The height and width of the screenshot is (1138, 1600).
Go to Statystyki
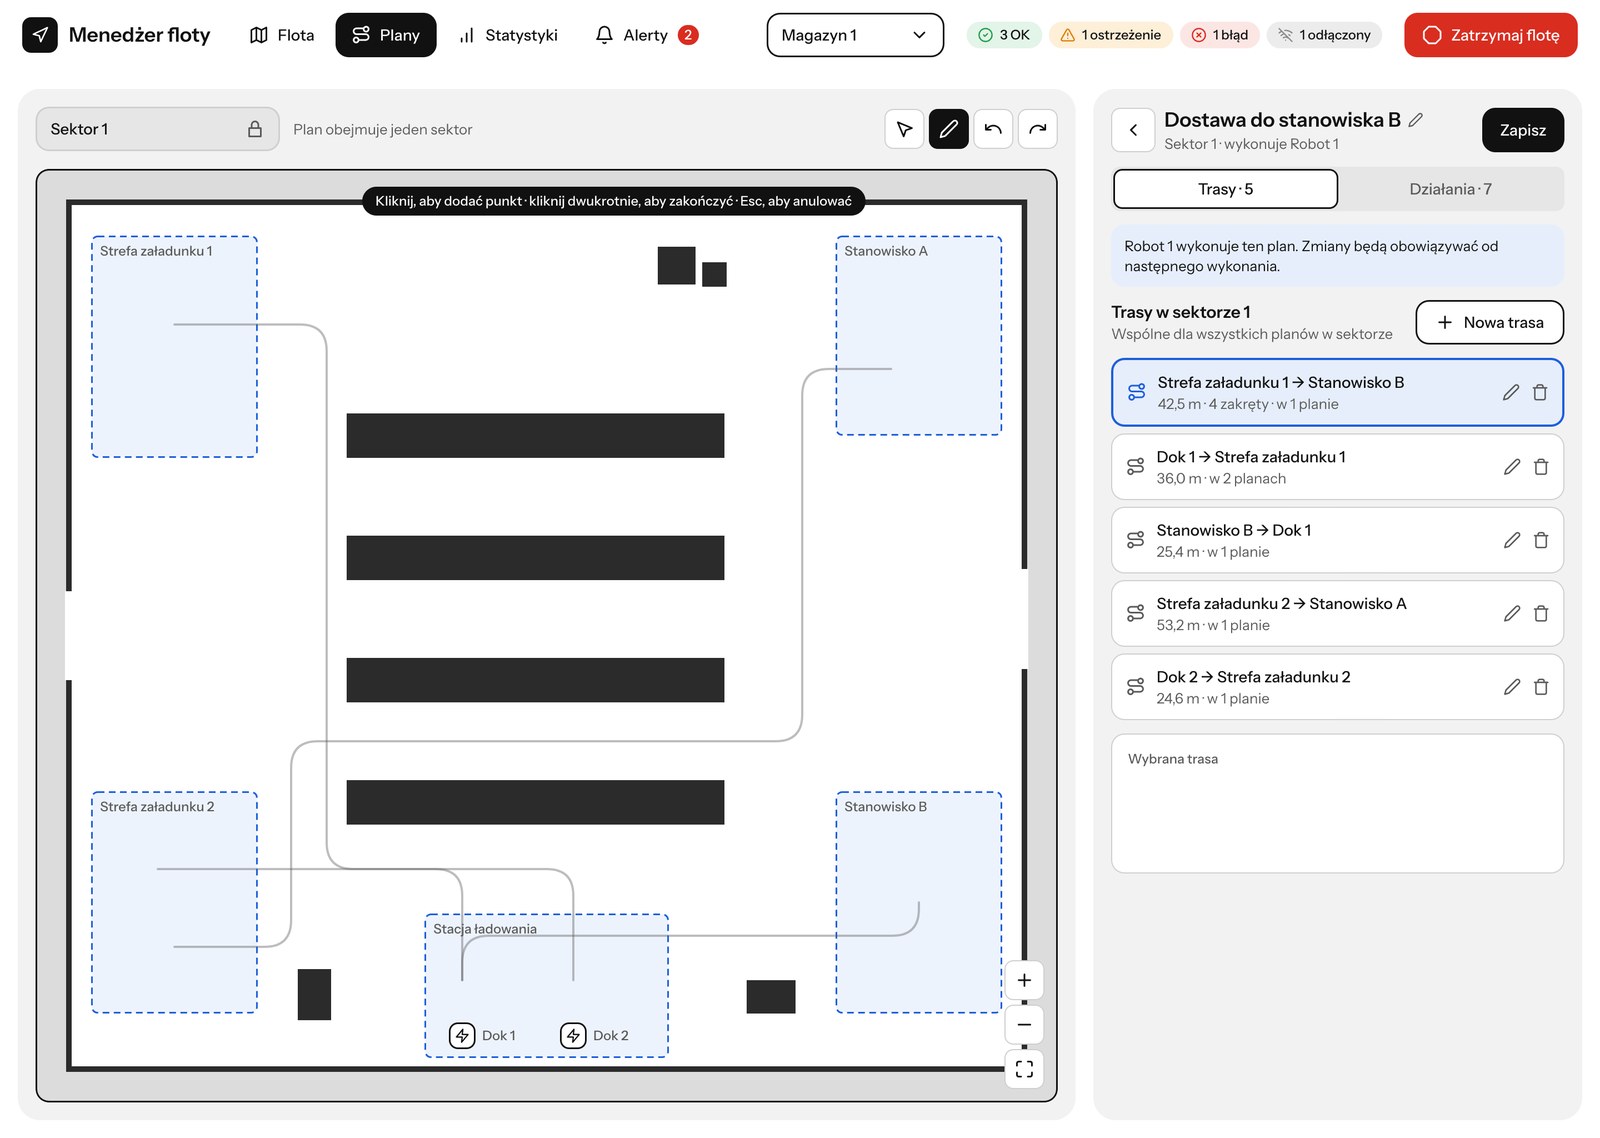(x=508, y=35)
